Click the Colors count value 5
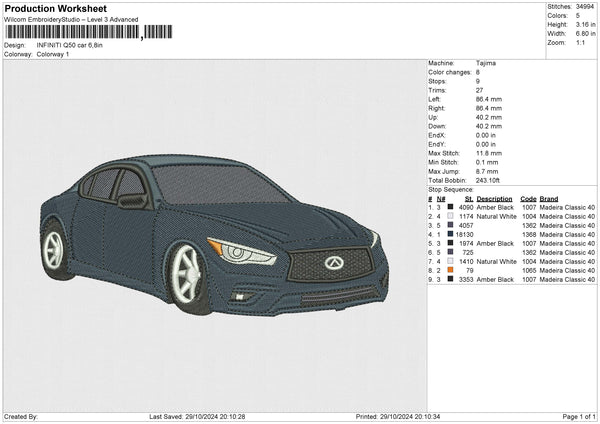600x424 pixels. (578, 16)
